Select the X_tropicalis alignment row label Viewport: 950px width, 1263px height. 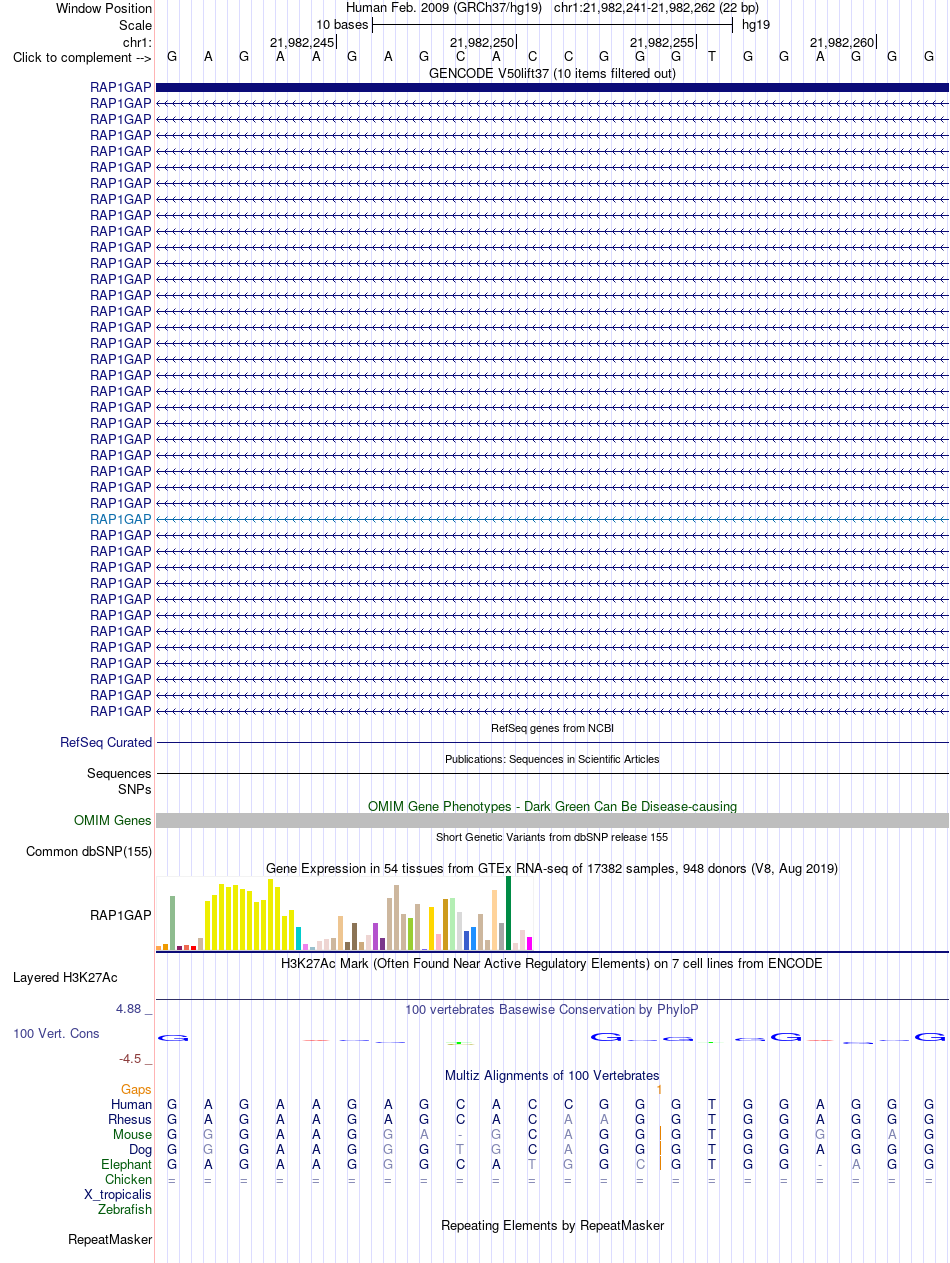pyautogui.click(x=118, y=1194)
